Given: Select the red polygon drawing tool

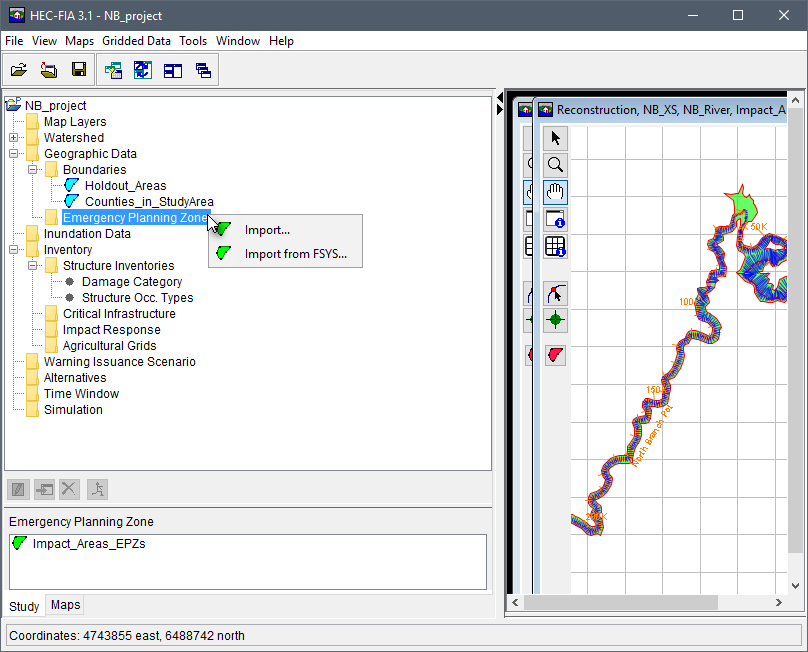Looking at the screenshot, I should [556, 354].
